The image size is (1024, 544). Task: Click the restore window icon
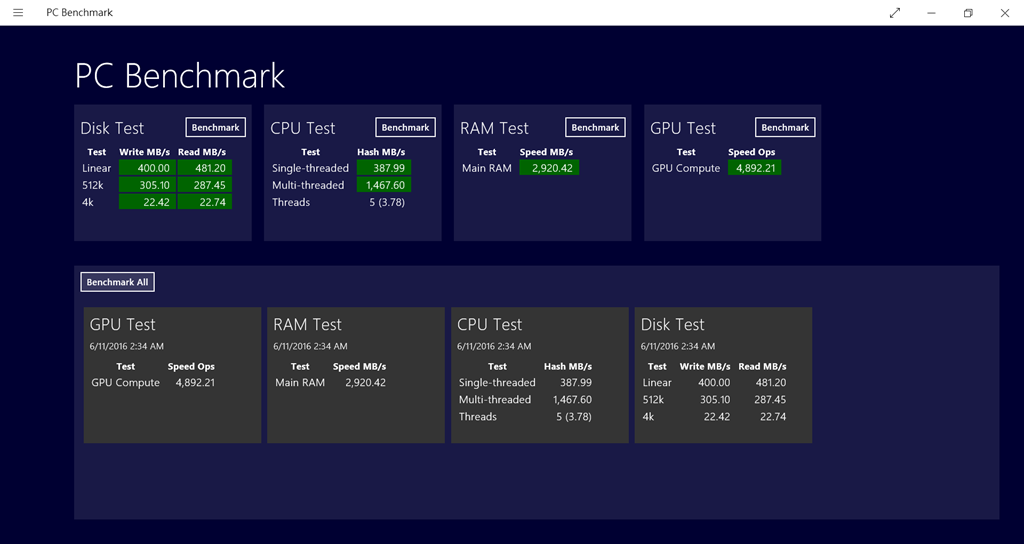tap(968, 13)
